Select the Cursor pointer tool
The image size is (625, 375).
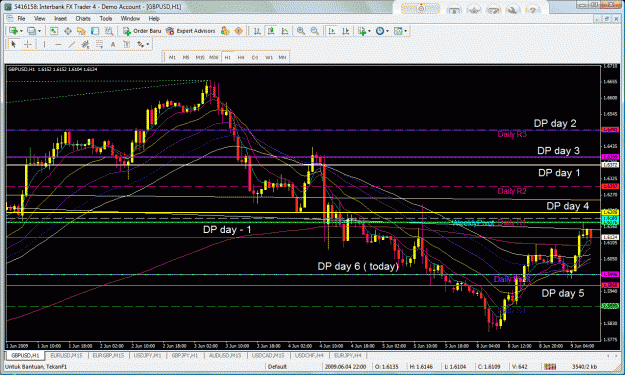[14, 44]
